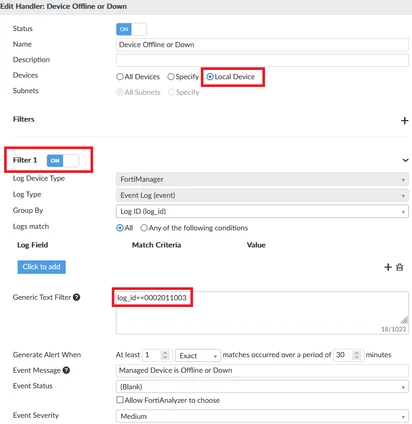
Task: Open the Exact match type dropdown
Action: [198, 355]
